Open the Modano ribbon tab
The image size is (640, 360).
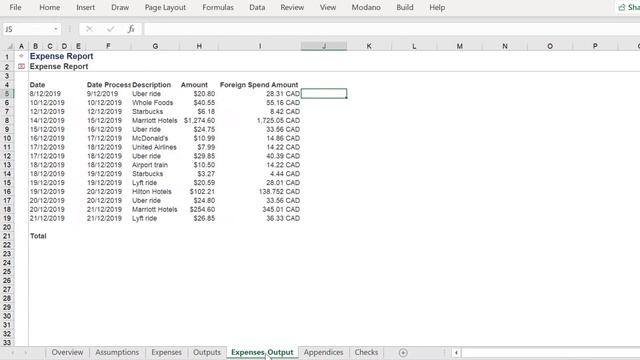click(366, 7)
